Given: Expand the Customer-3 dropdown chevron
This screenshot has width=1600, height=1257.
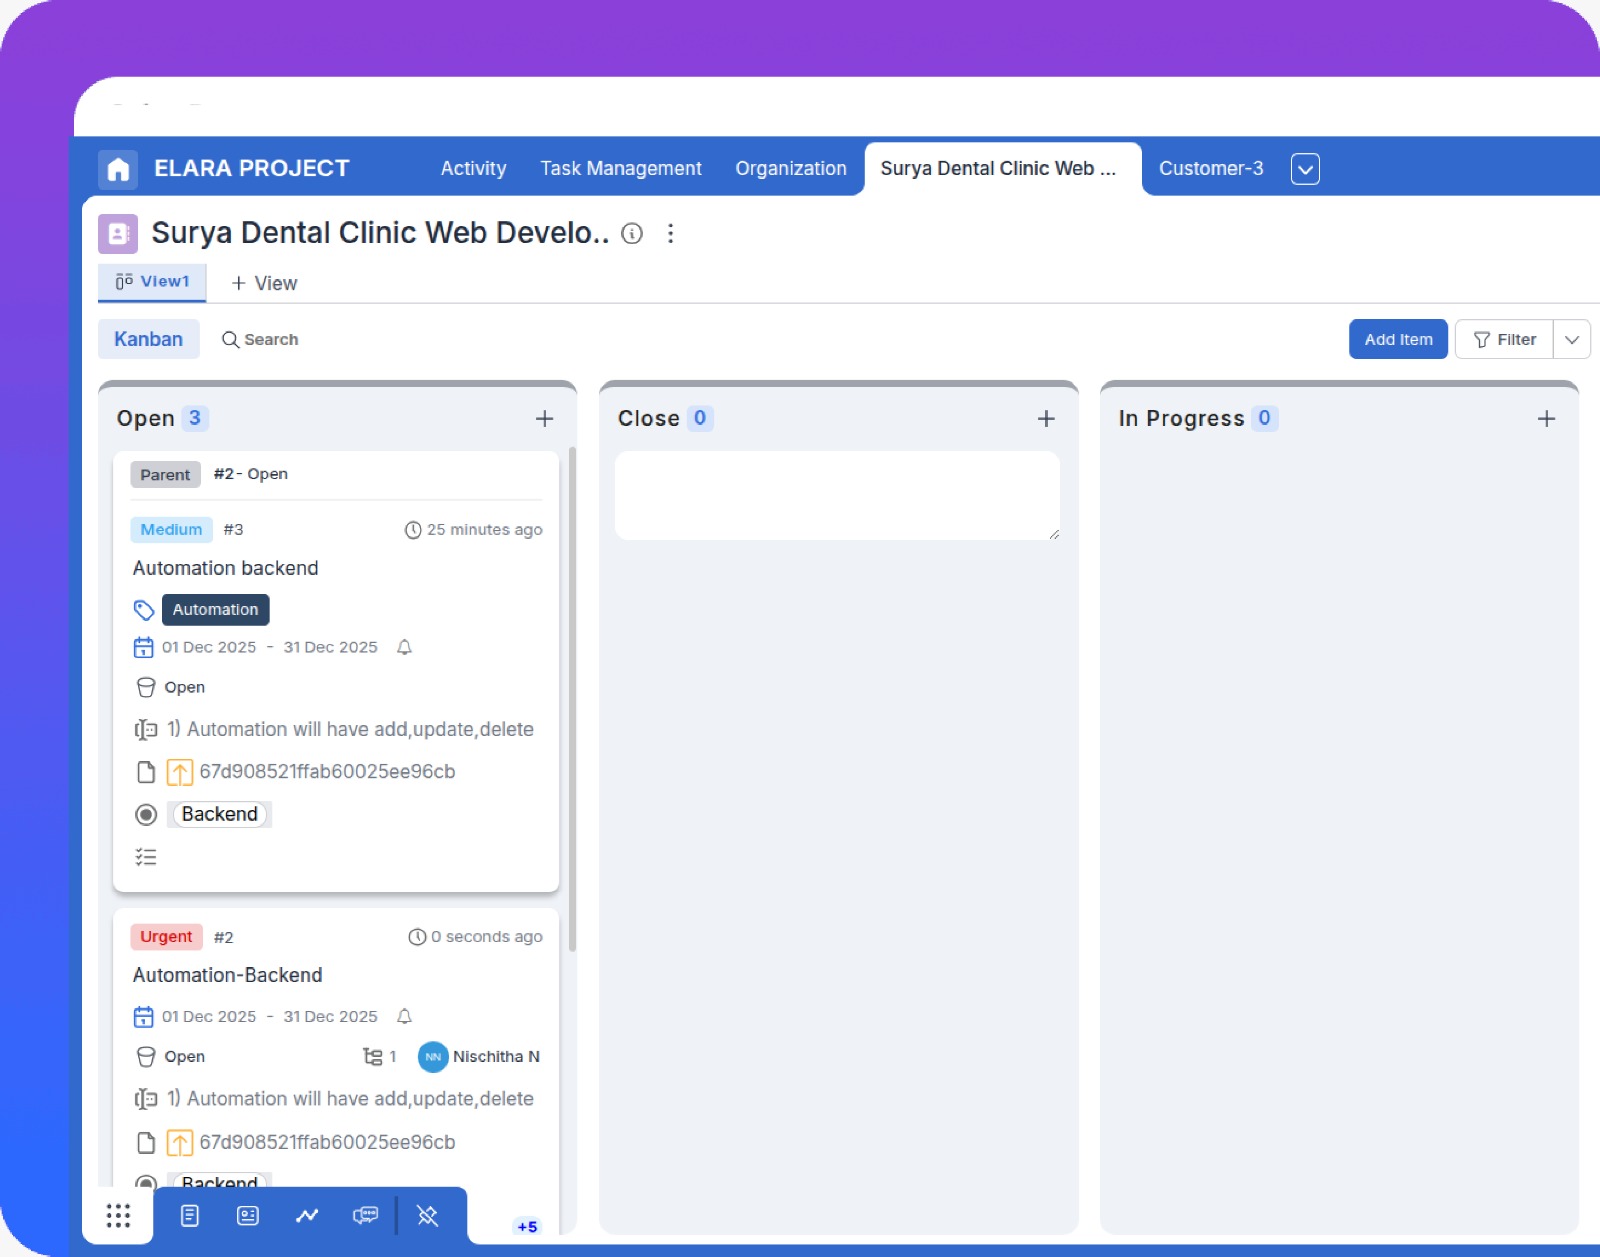Looking at the screenshot, I should pos(1306,168).
